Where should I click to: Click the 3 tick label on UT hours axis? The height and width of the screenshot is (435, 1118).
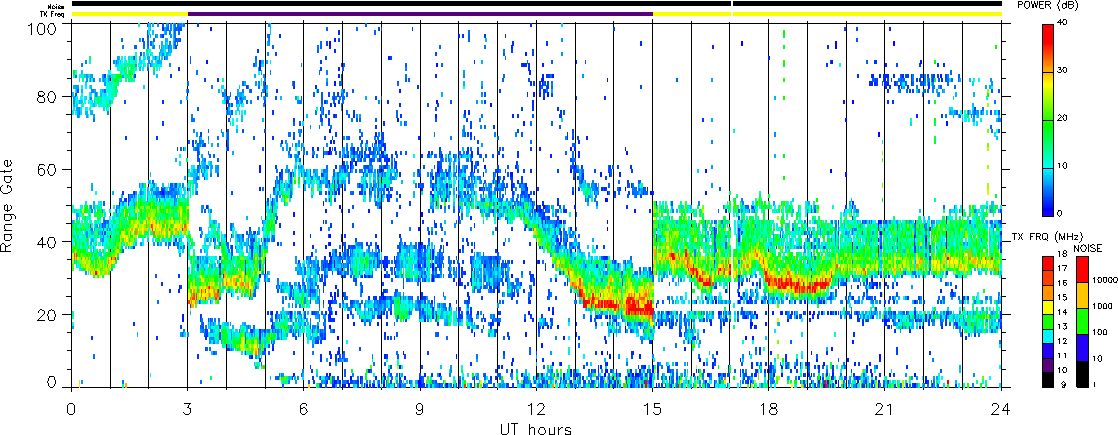188,409
